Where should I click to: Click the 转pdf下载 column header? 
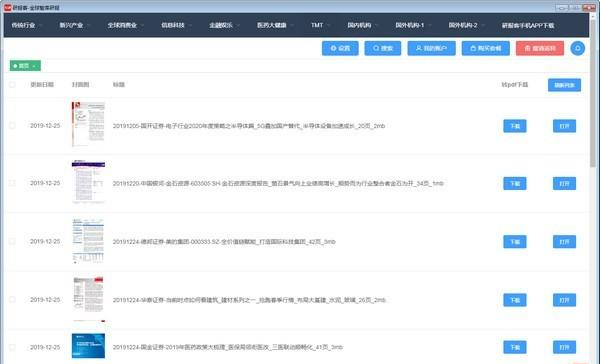[x=515, y=85]
